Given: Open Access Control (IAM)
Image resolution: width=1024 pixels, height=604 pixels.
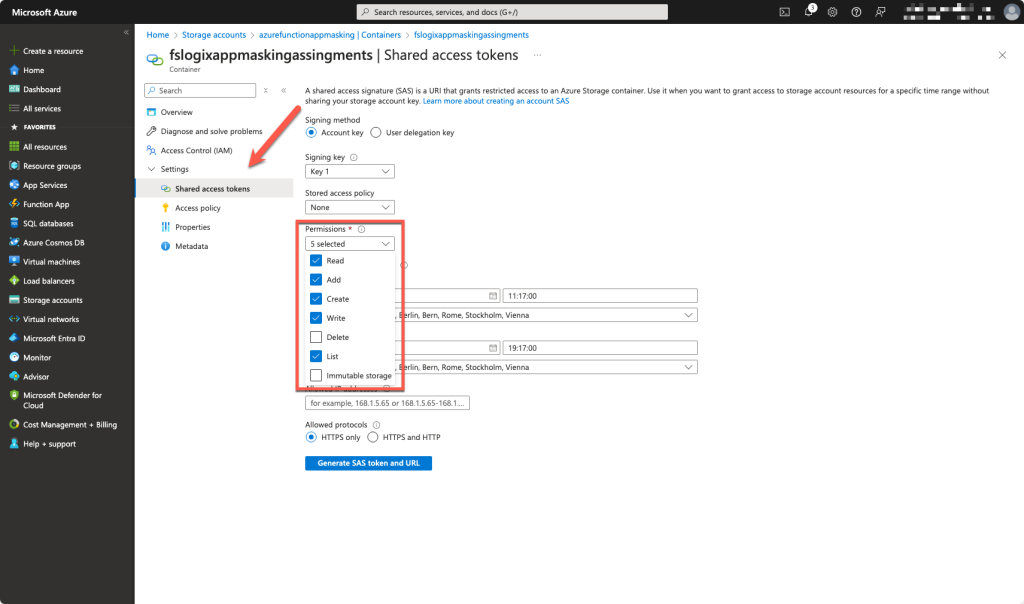Looking at the screenshot, I should coord(196,150).
